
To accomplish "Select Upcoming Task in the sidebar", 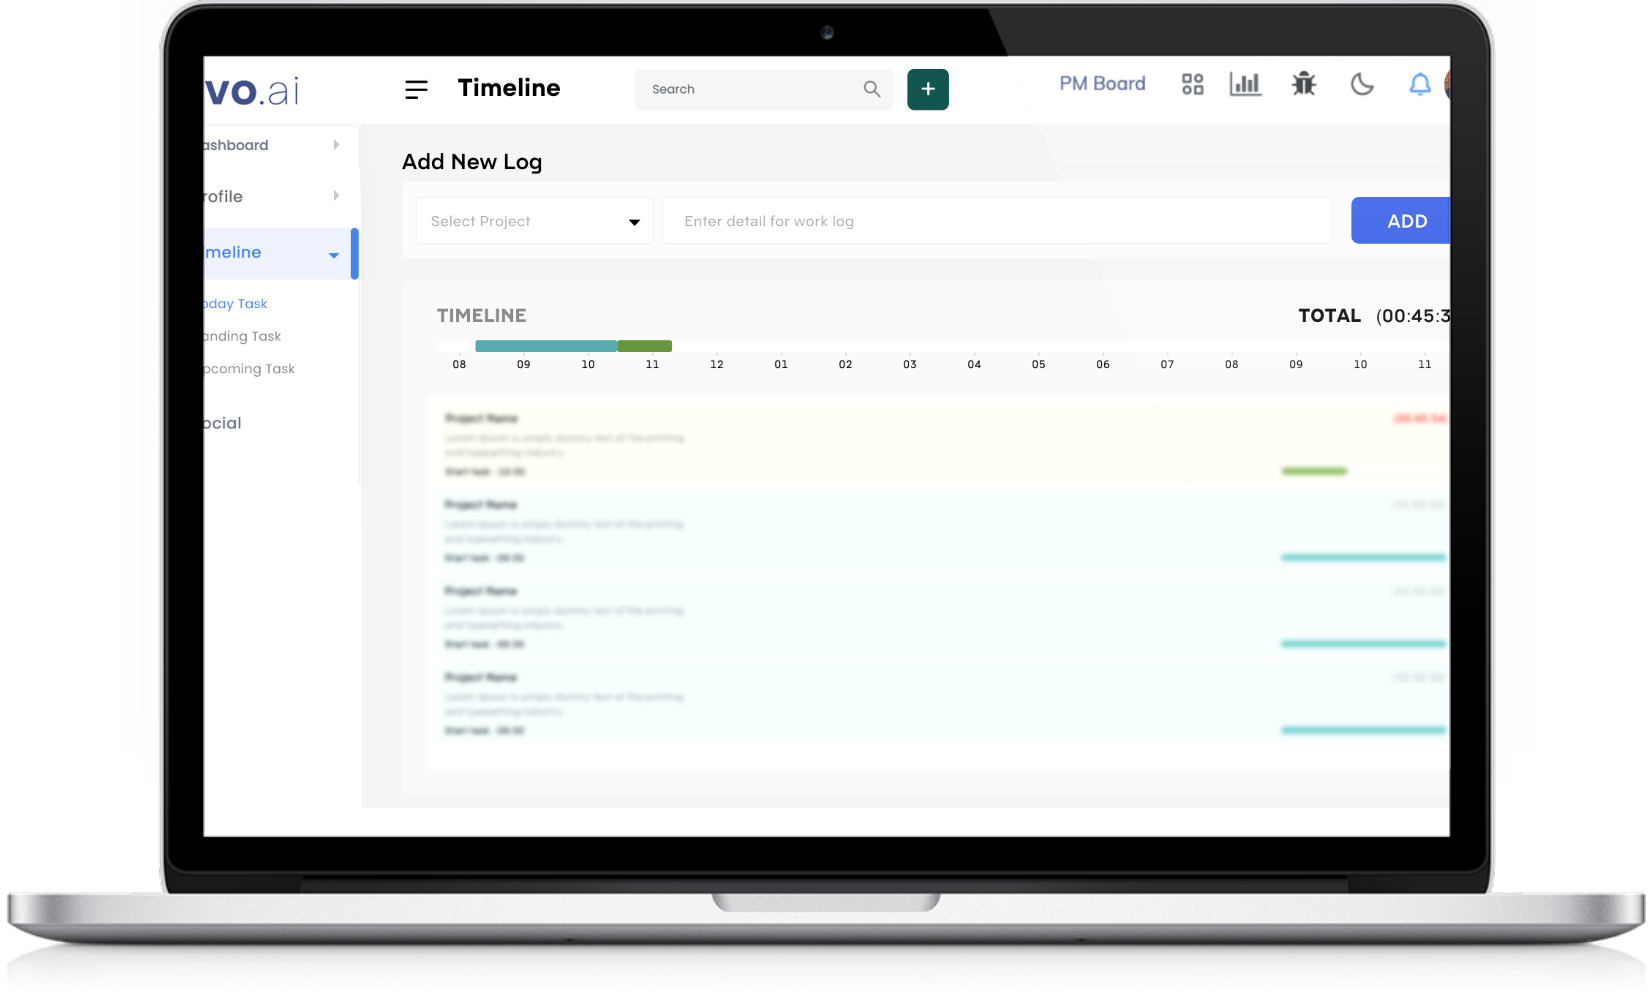I will (249, 369).
